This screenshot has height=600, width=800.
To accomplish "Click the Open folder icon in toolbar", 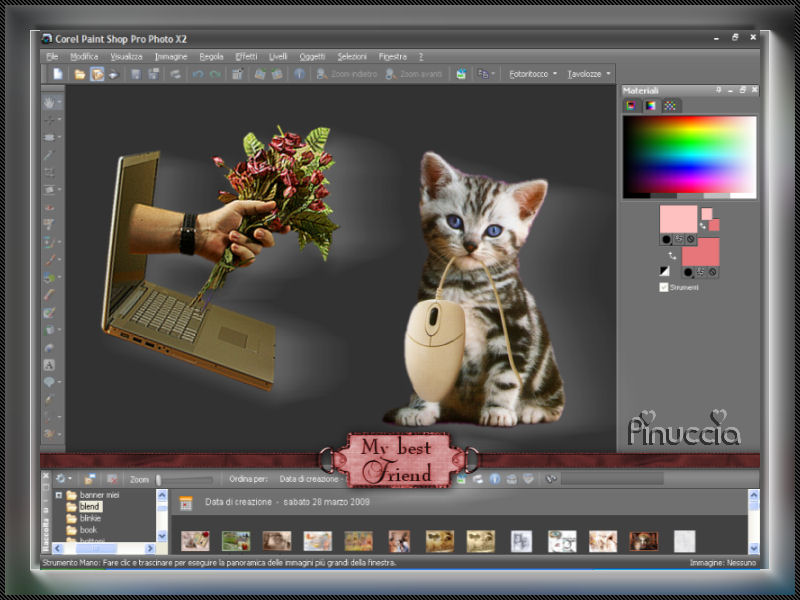I will click(x=78, y=74).
